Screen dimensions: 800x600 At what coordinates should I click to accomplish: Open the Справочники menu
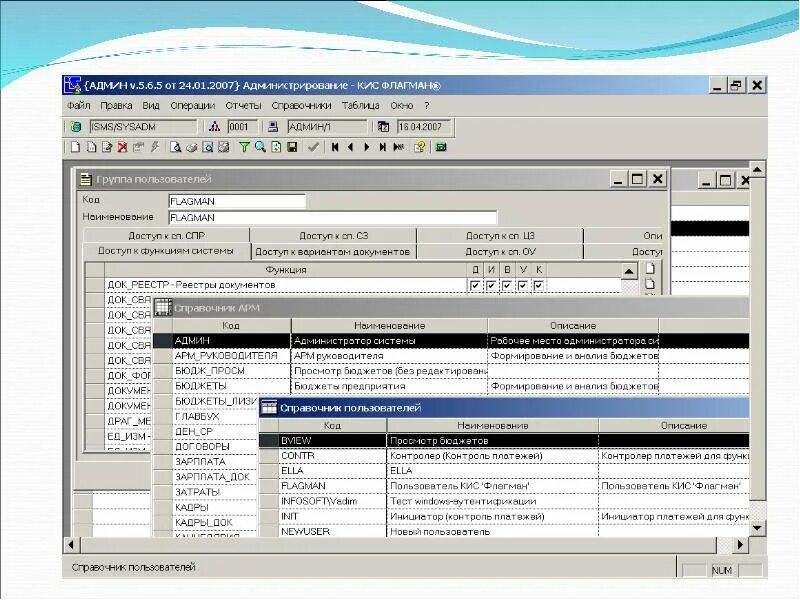[302, 106]
